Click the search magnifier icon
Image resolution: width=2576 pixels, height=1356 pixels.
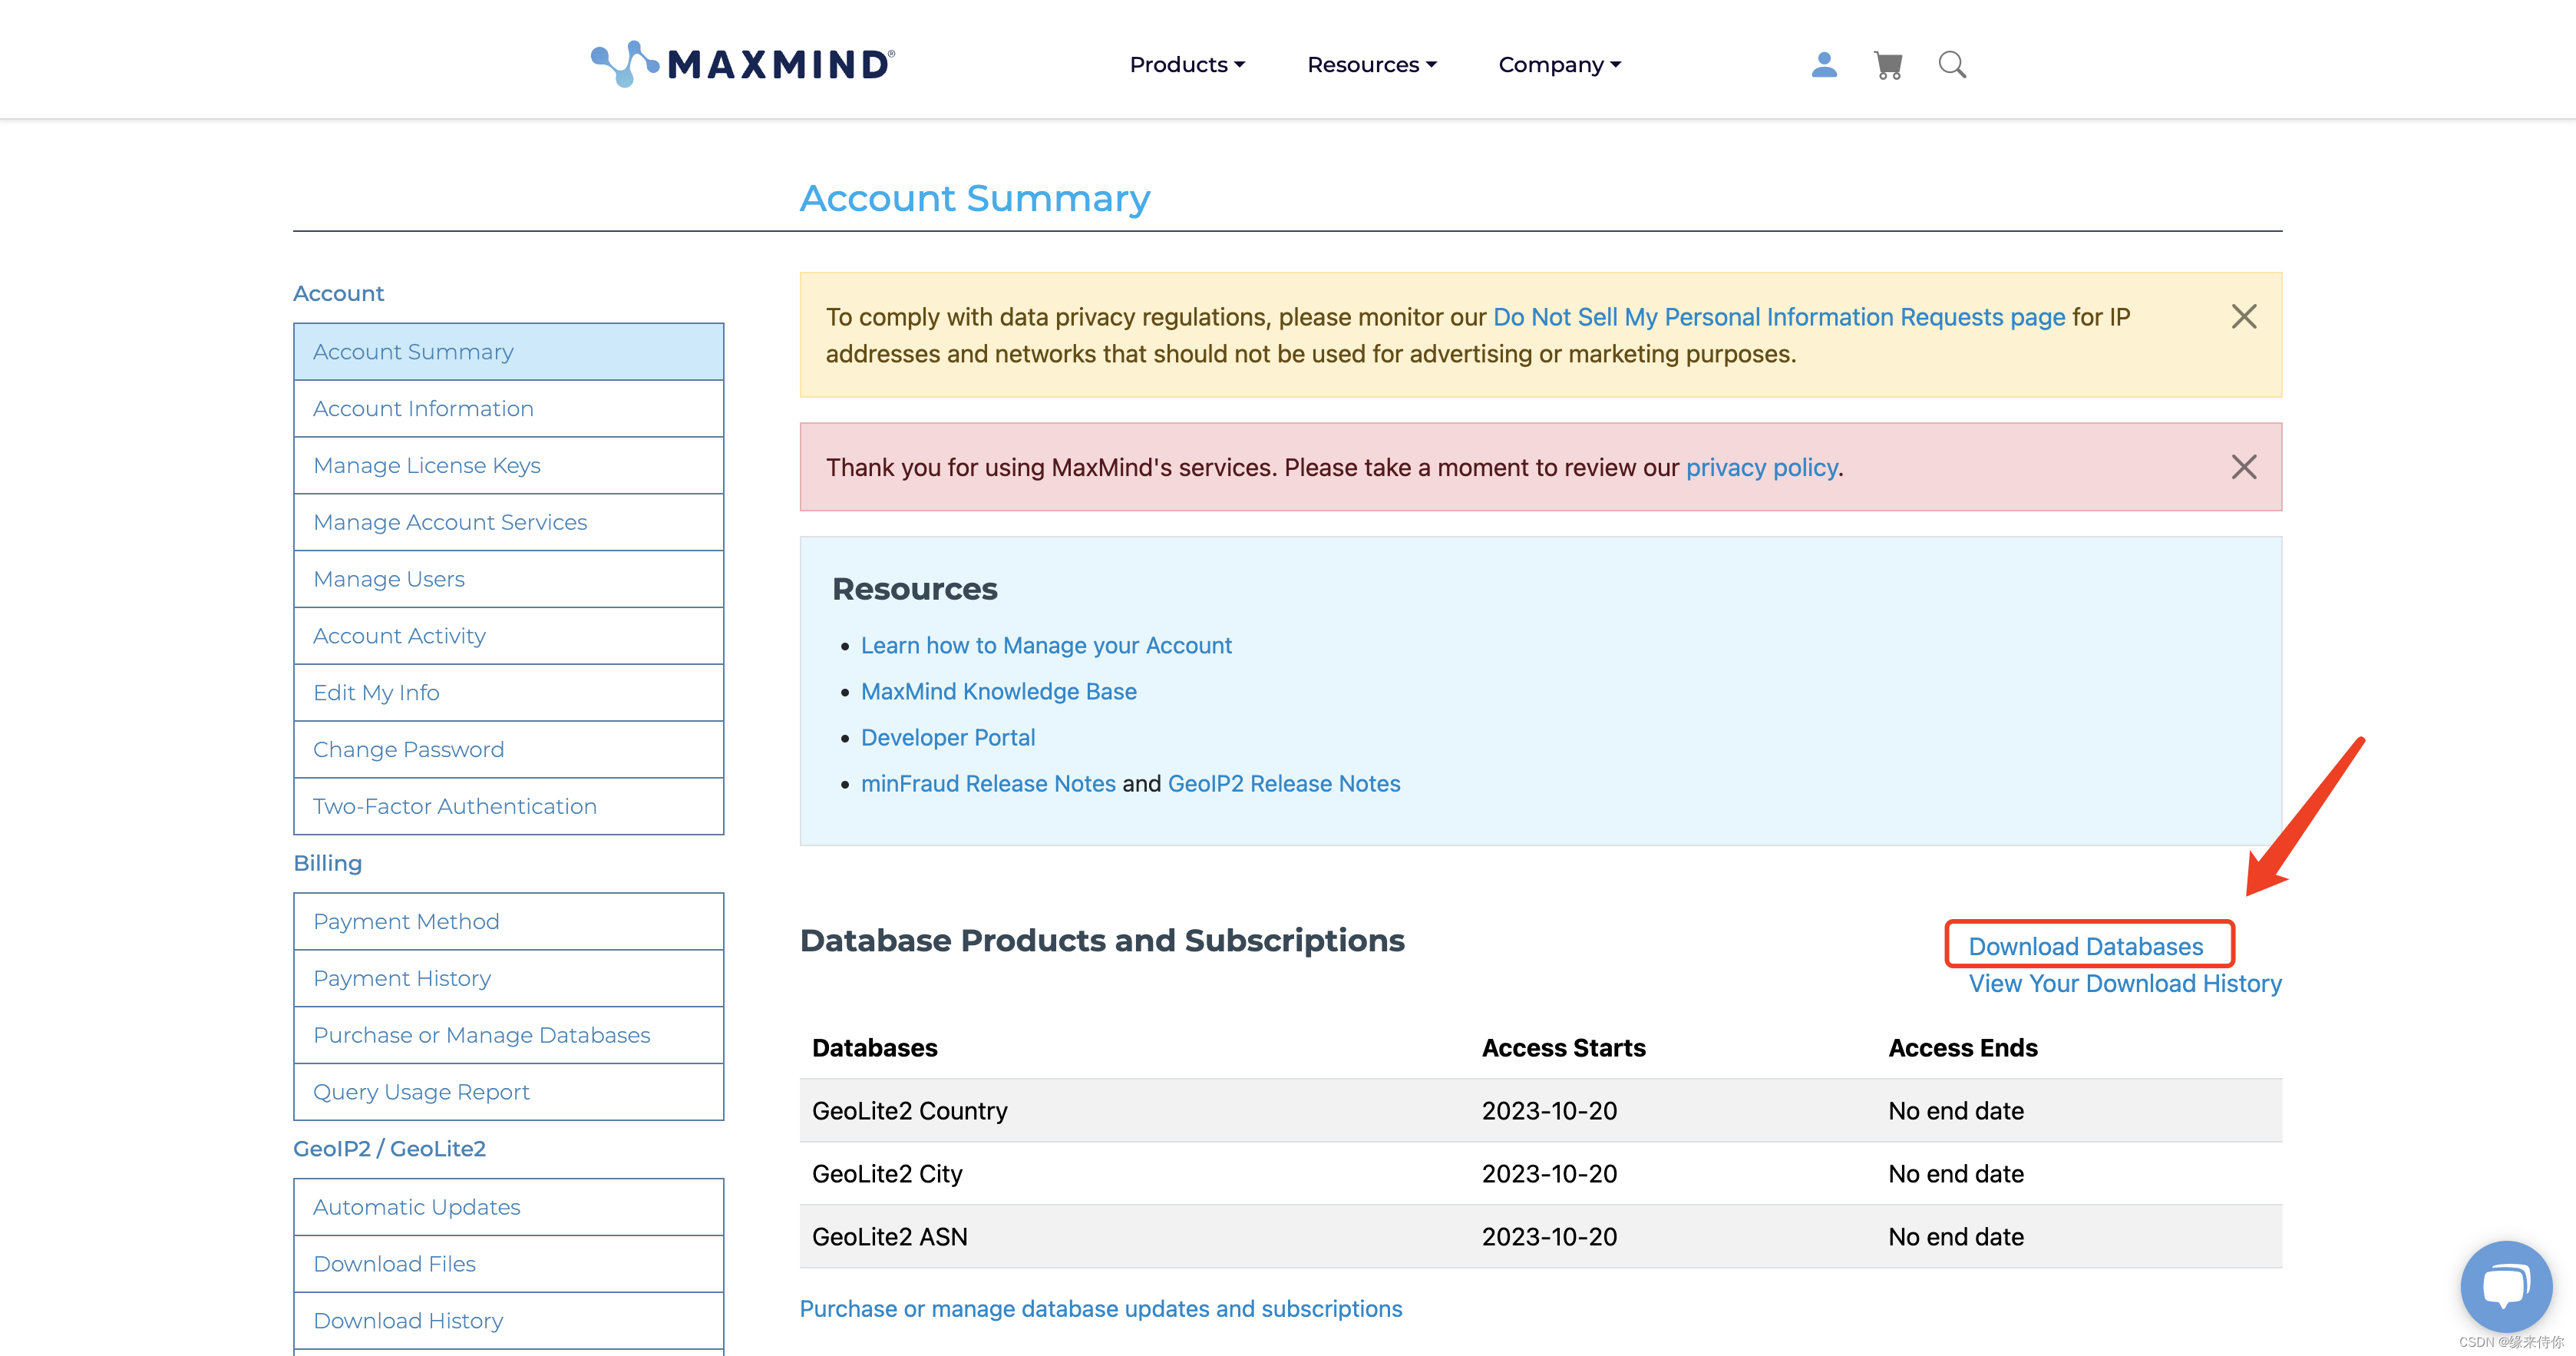pos(1951,65)
